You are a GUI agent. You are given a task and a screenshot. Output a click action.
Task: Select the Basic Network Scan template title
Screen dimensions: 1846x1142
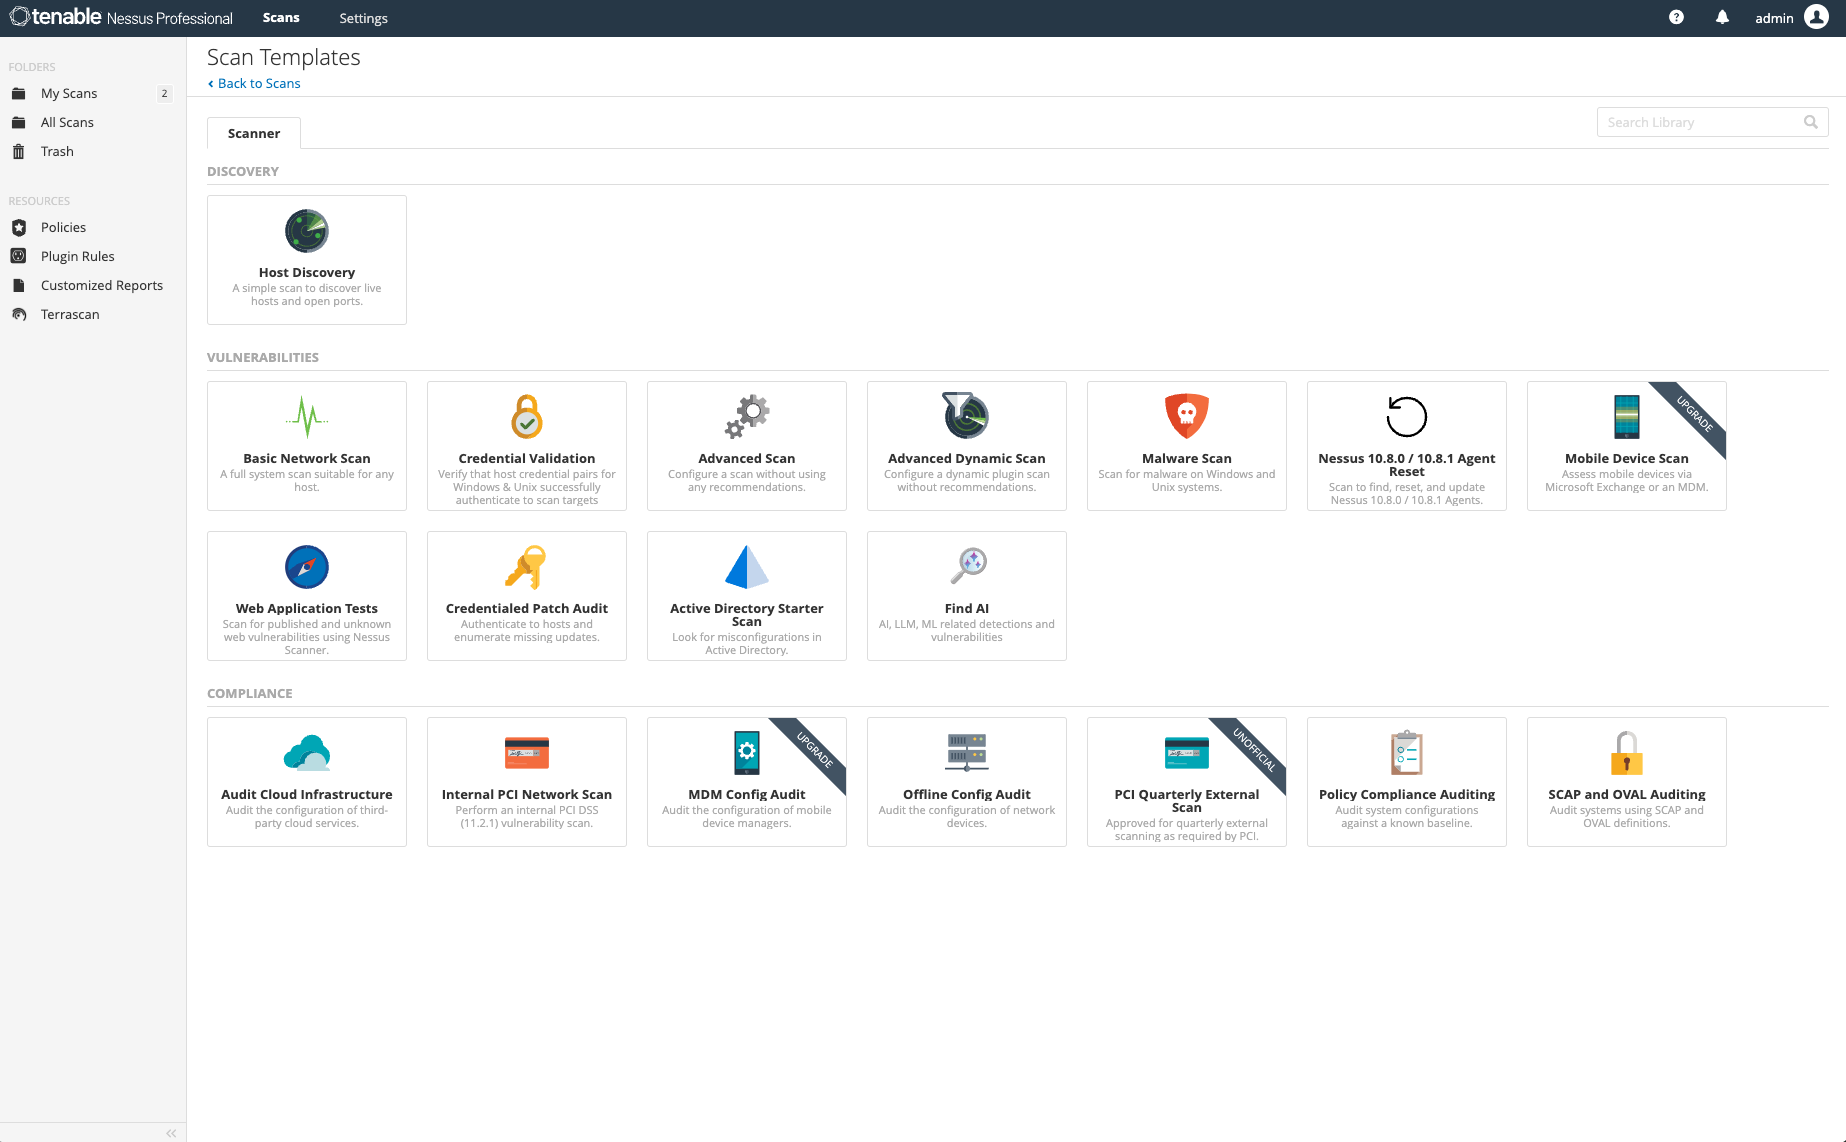pyautogui.click(x=306, y=458)
